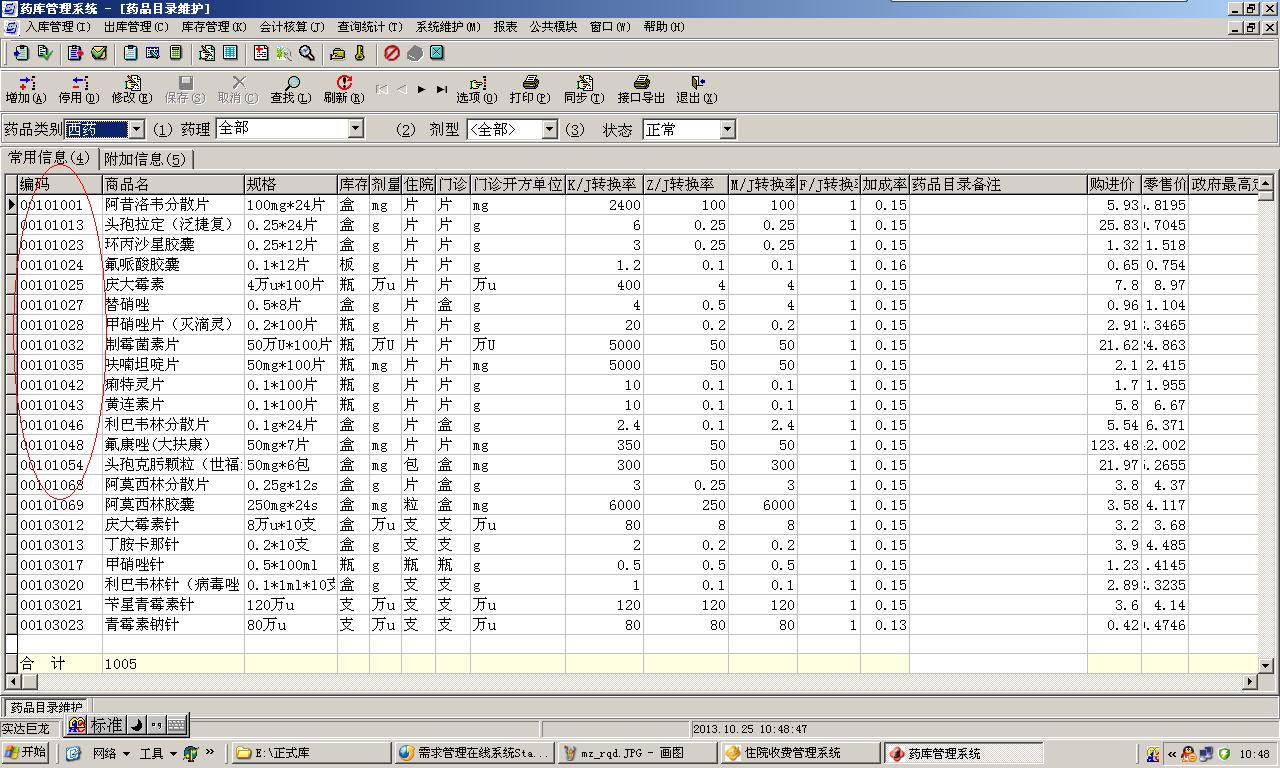Click the yellow envelope with check icon

point(99,53)
